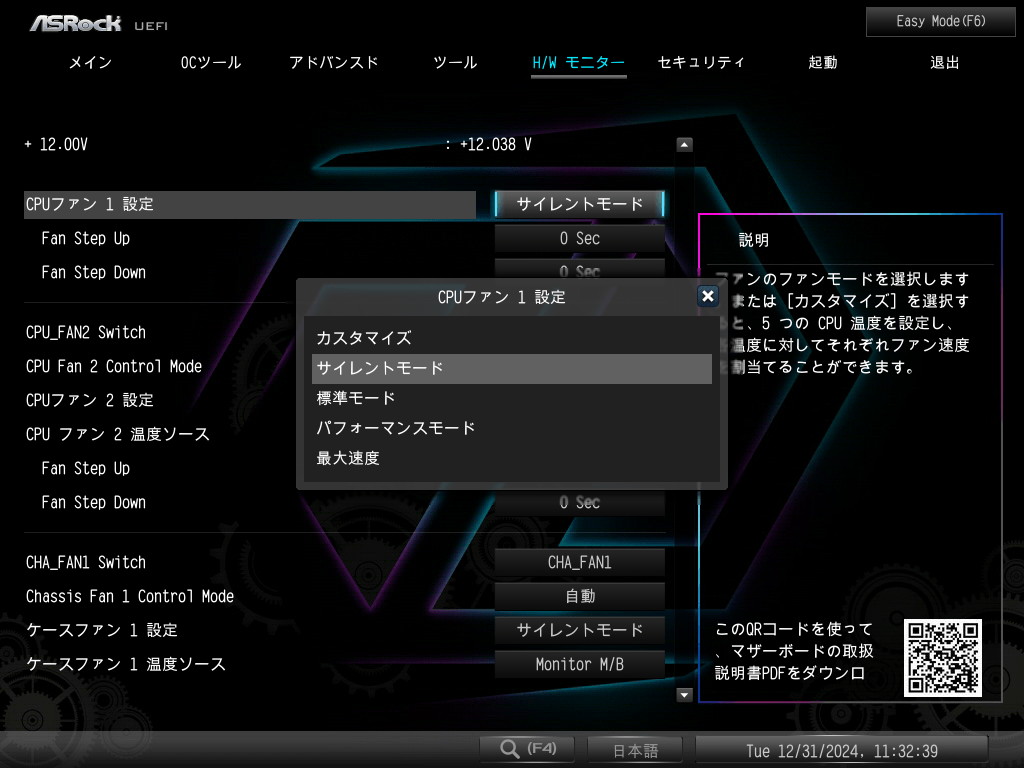This screenshot has width=1024, height=768.
Task: Open Chassis Fan 1 Control Mode 自動 dropdown
Action: pos(579,596)
